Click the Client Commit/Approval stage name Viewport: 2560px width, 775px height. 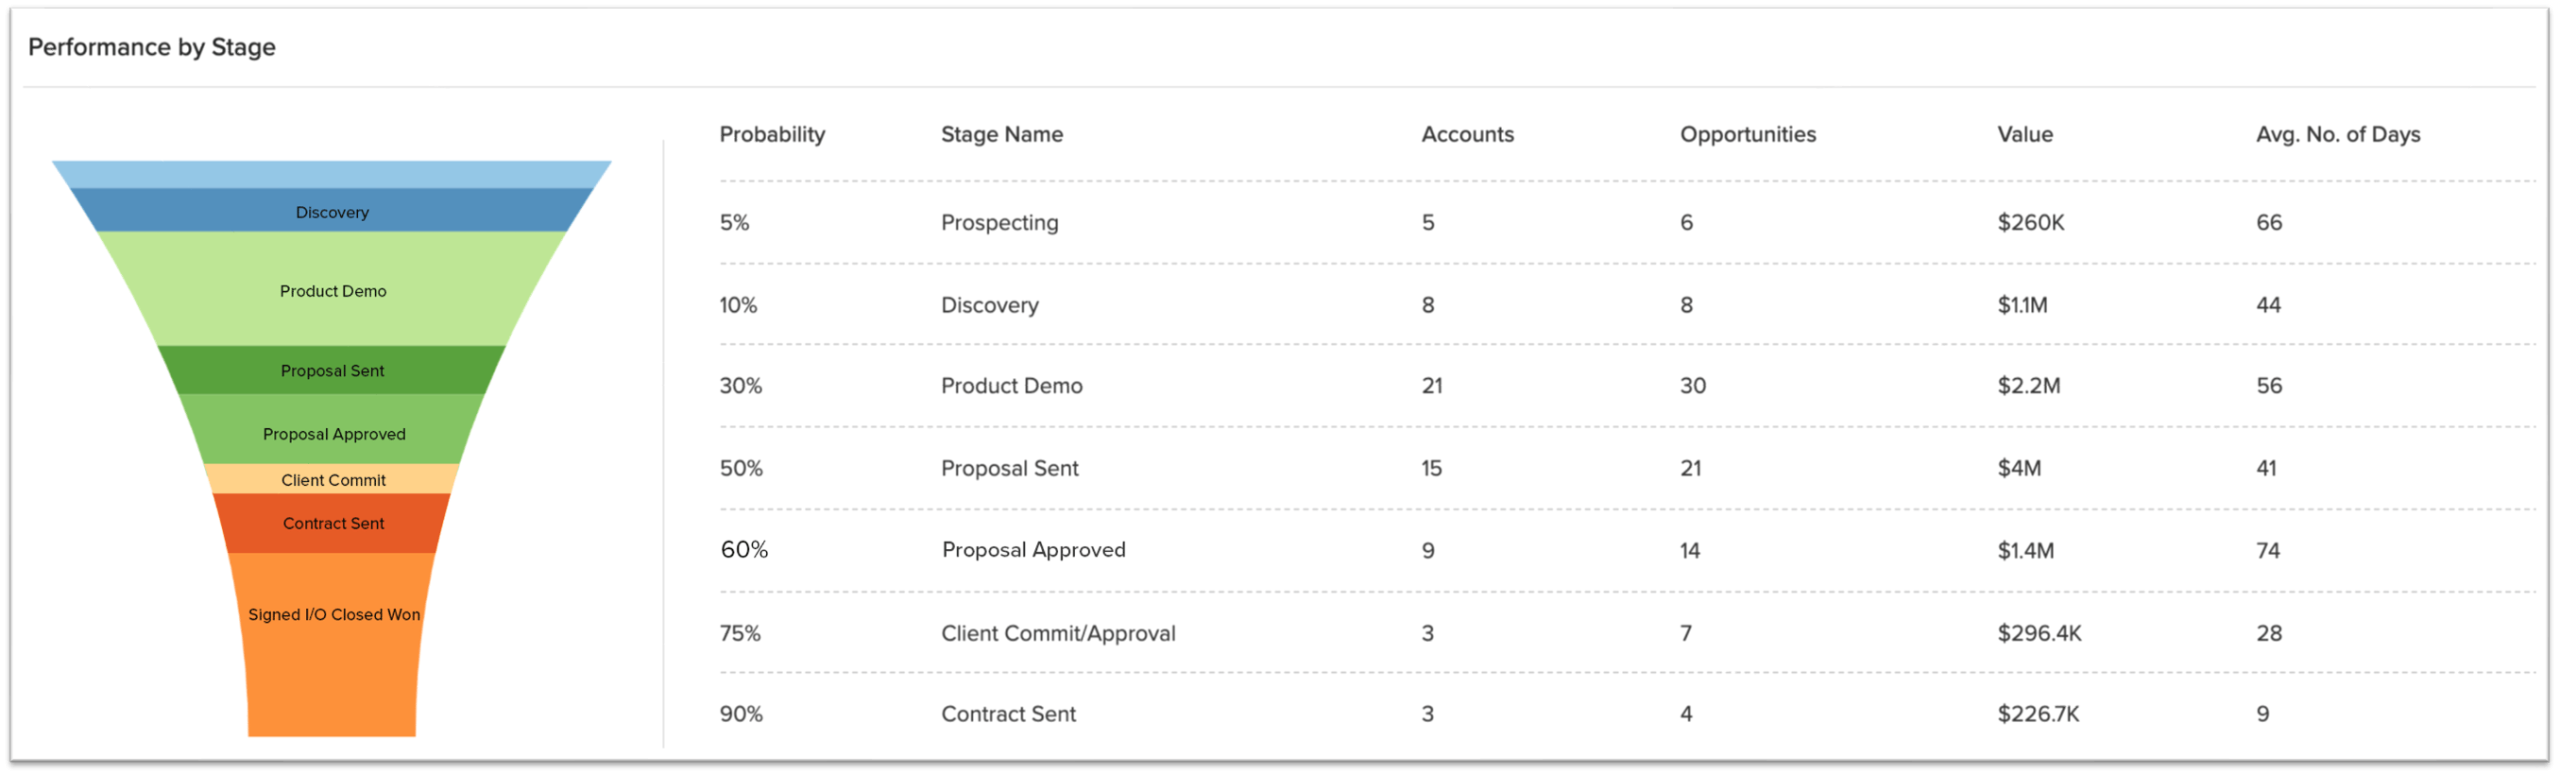tap(1057, 633)
